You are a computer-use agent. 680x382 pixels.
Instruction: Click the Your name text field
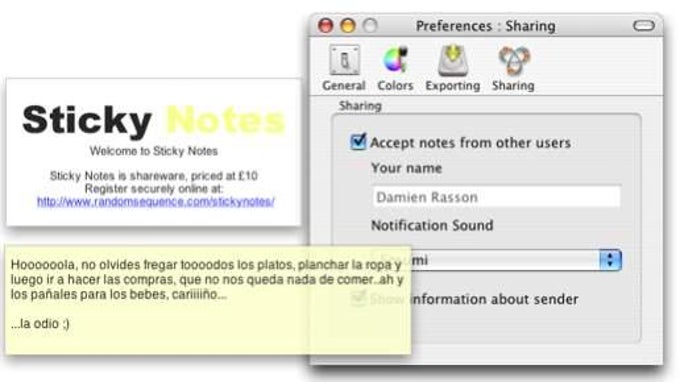[x=497, y=197]
